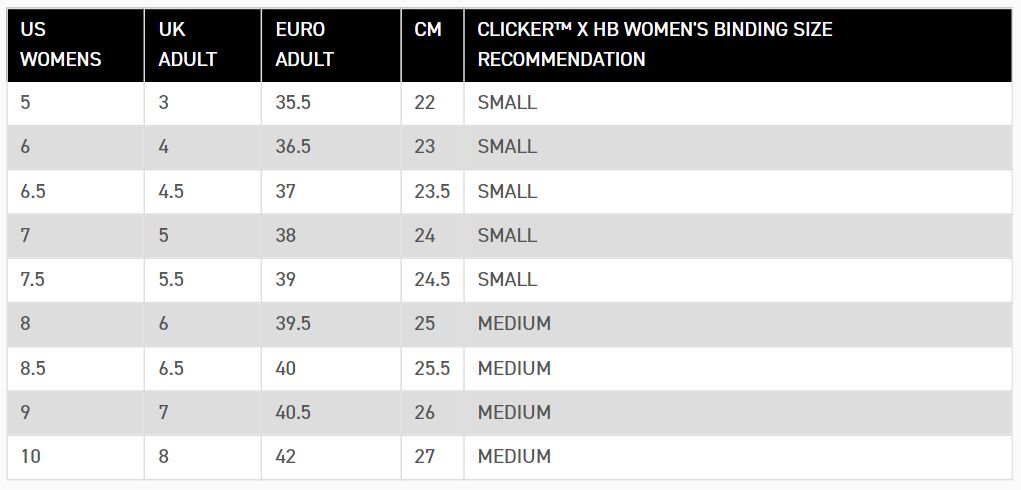This screenshot has height=490, width=1021.
Task: Click the MEDIUM recommendation for 25 cm
Action: coord(514,324)
